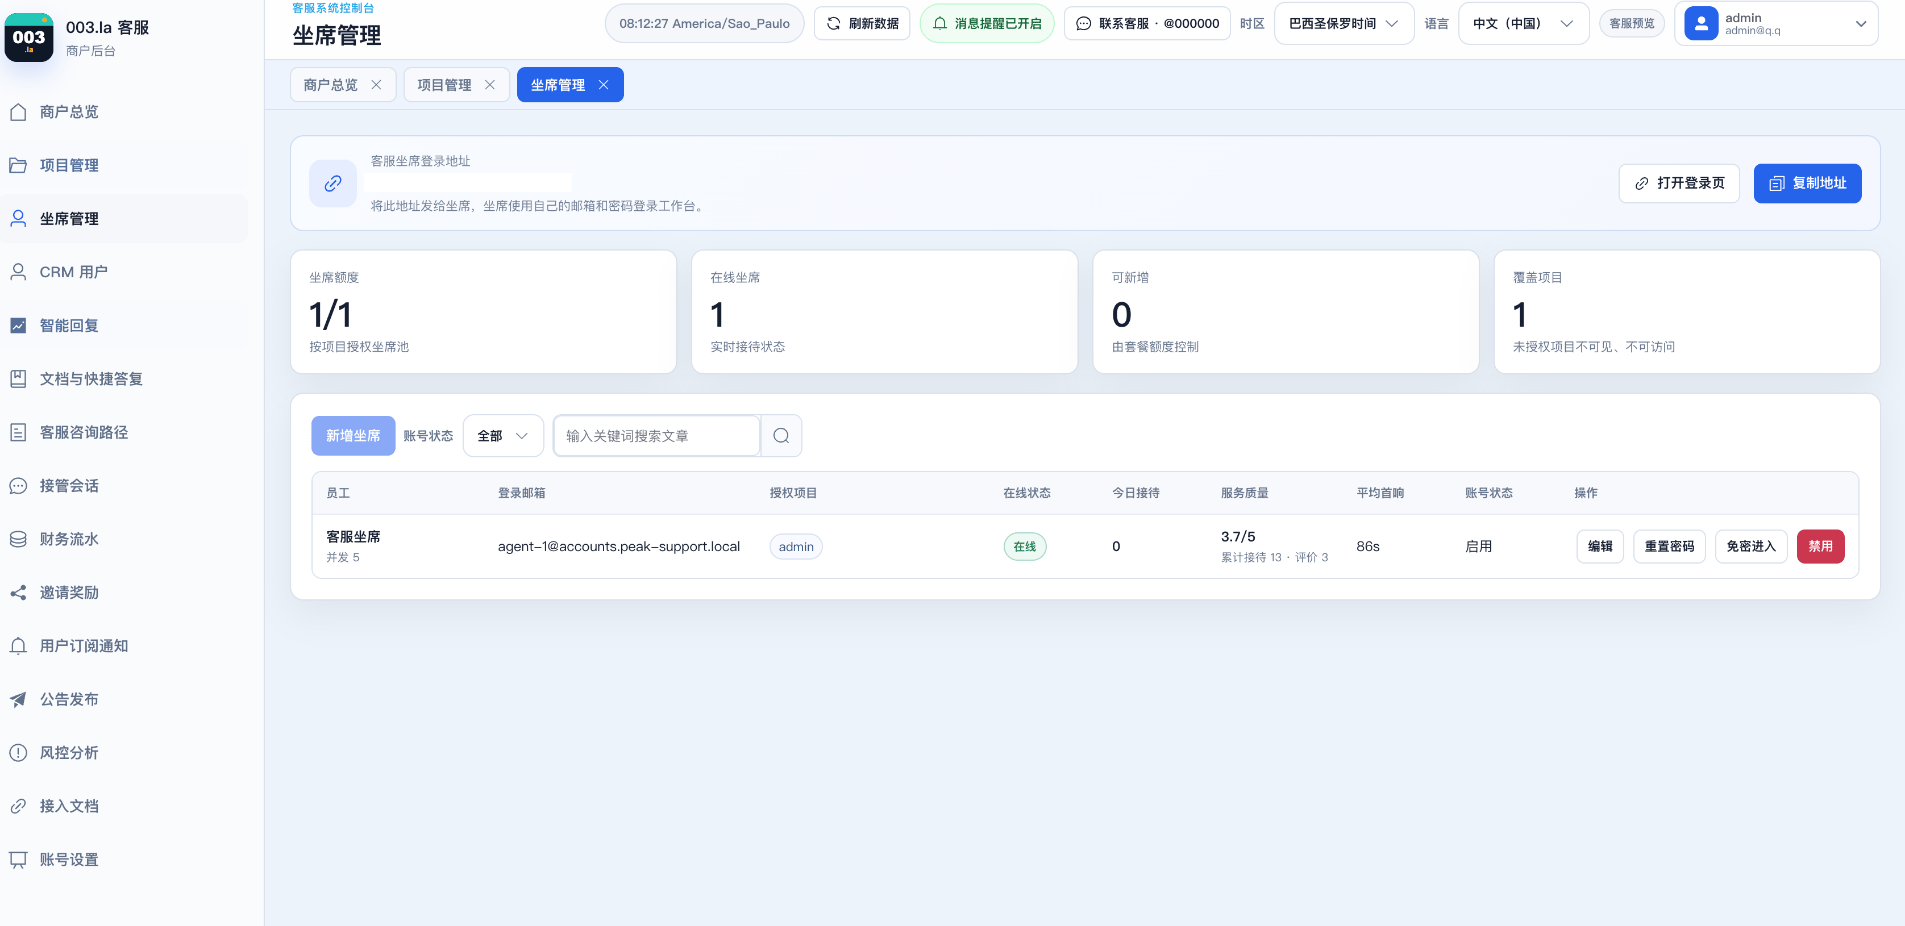Click 编辑 for 客服坐席 row
This screenshot has width=1905, height=926.
coord(1600,546)
